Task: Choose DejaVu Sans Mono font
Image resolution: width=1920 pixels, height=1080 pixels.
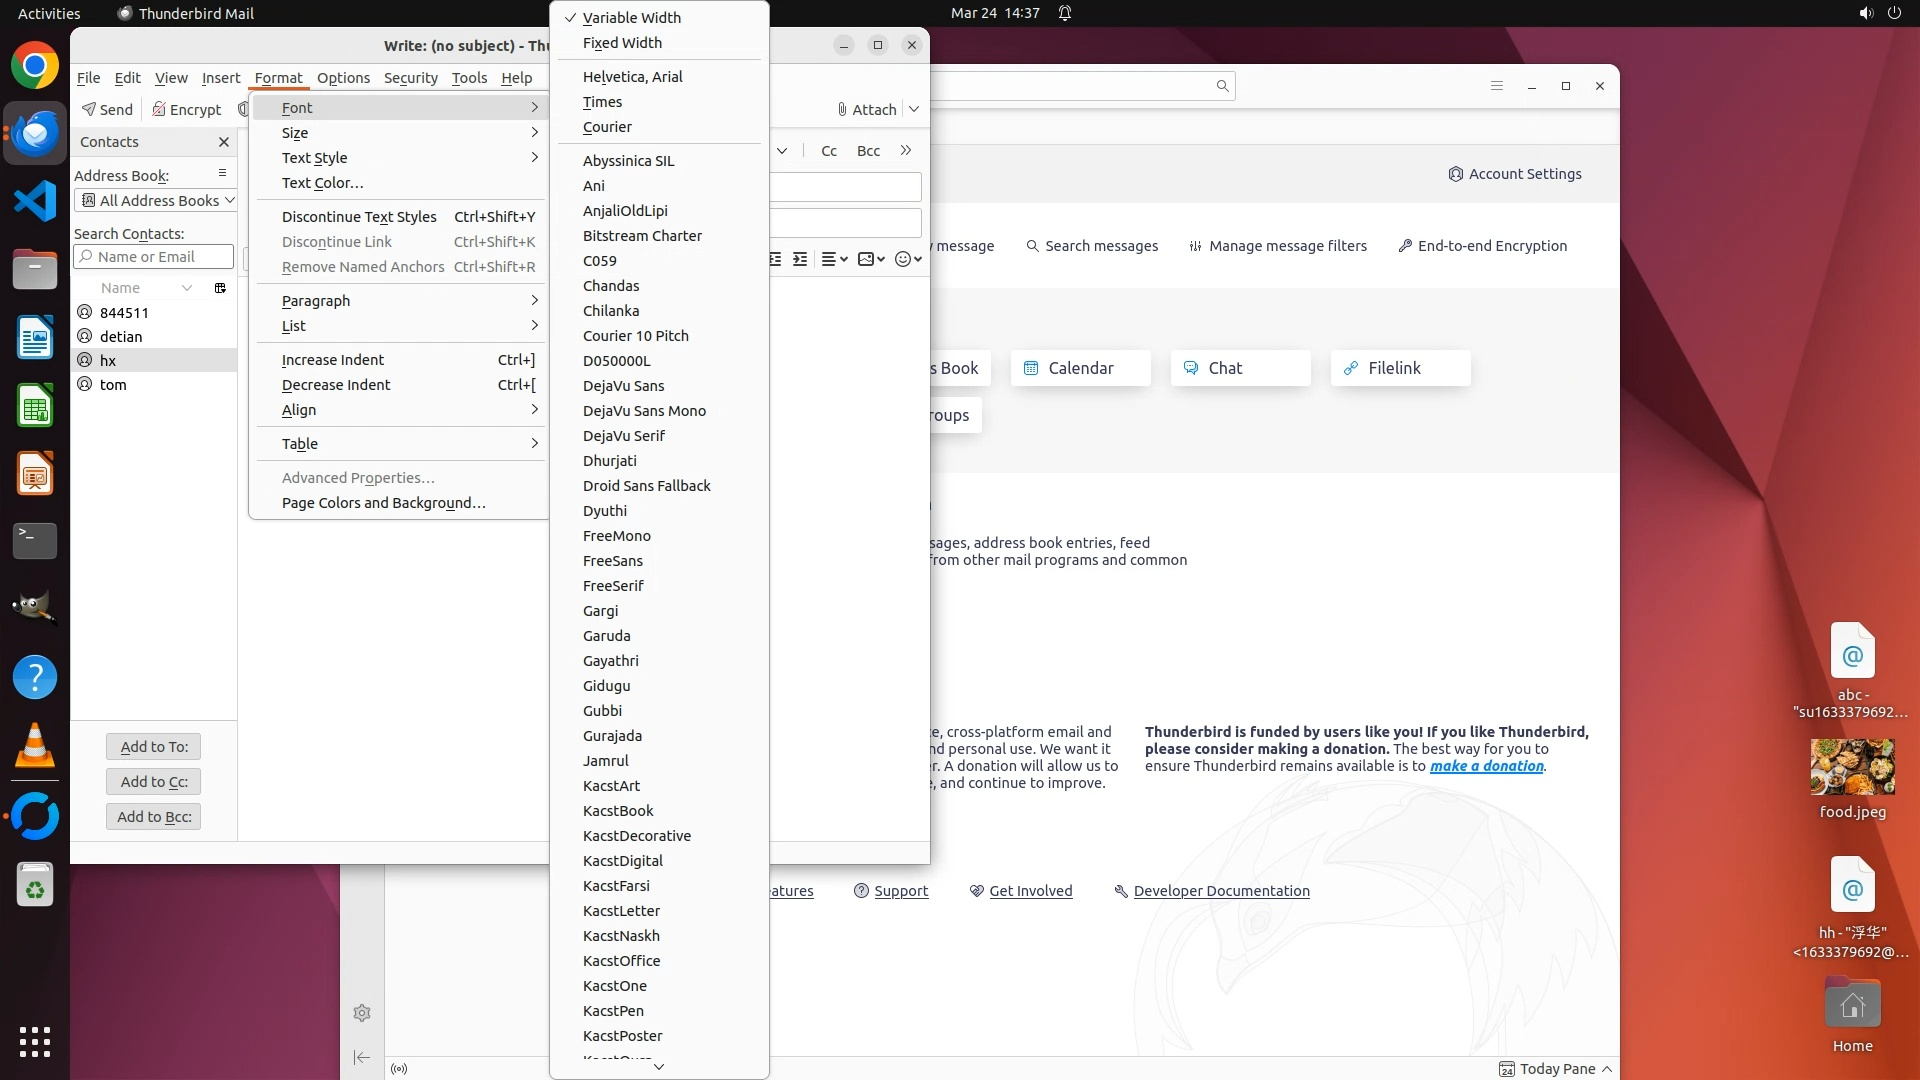Action: pos(644,411)
